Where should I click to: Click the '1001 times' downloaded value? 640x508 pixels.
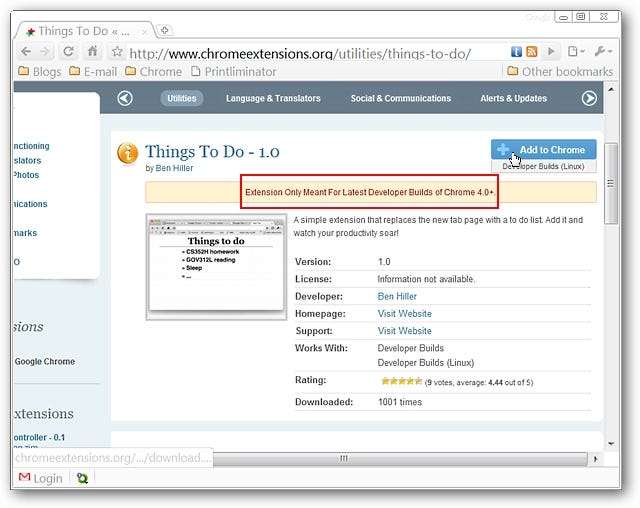pyautogui.click(x=400, y=402)
